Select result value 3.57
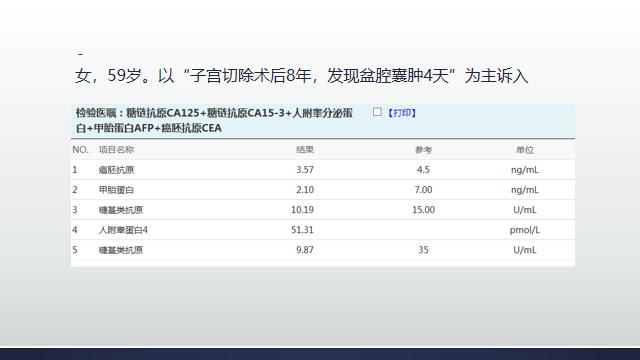The width and height of the screenshot is (640, 360). tap(305, 170)
